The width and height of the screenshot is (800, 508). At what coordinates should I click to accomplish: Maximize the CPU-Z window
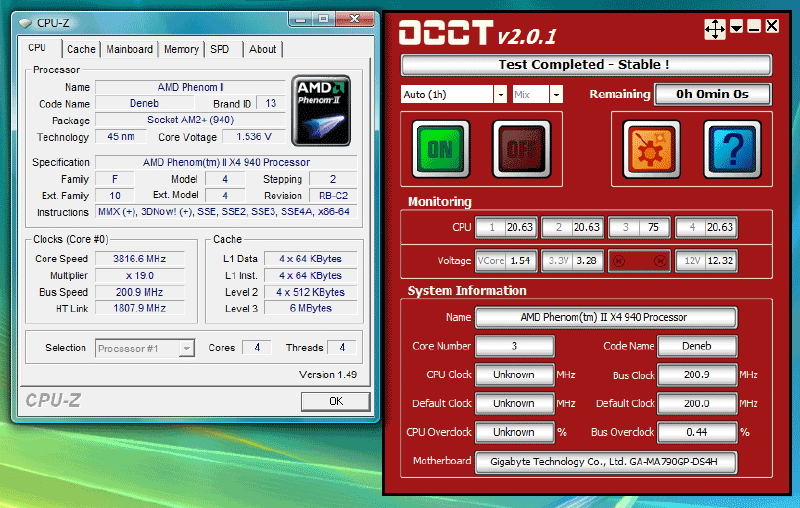coord(323,19)
